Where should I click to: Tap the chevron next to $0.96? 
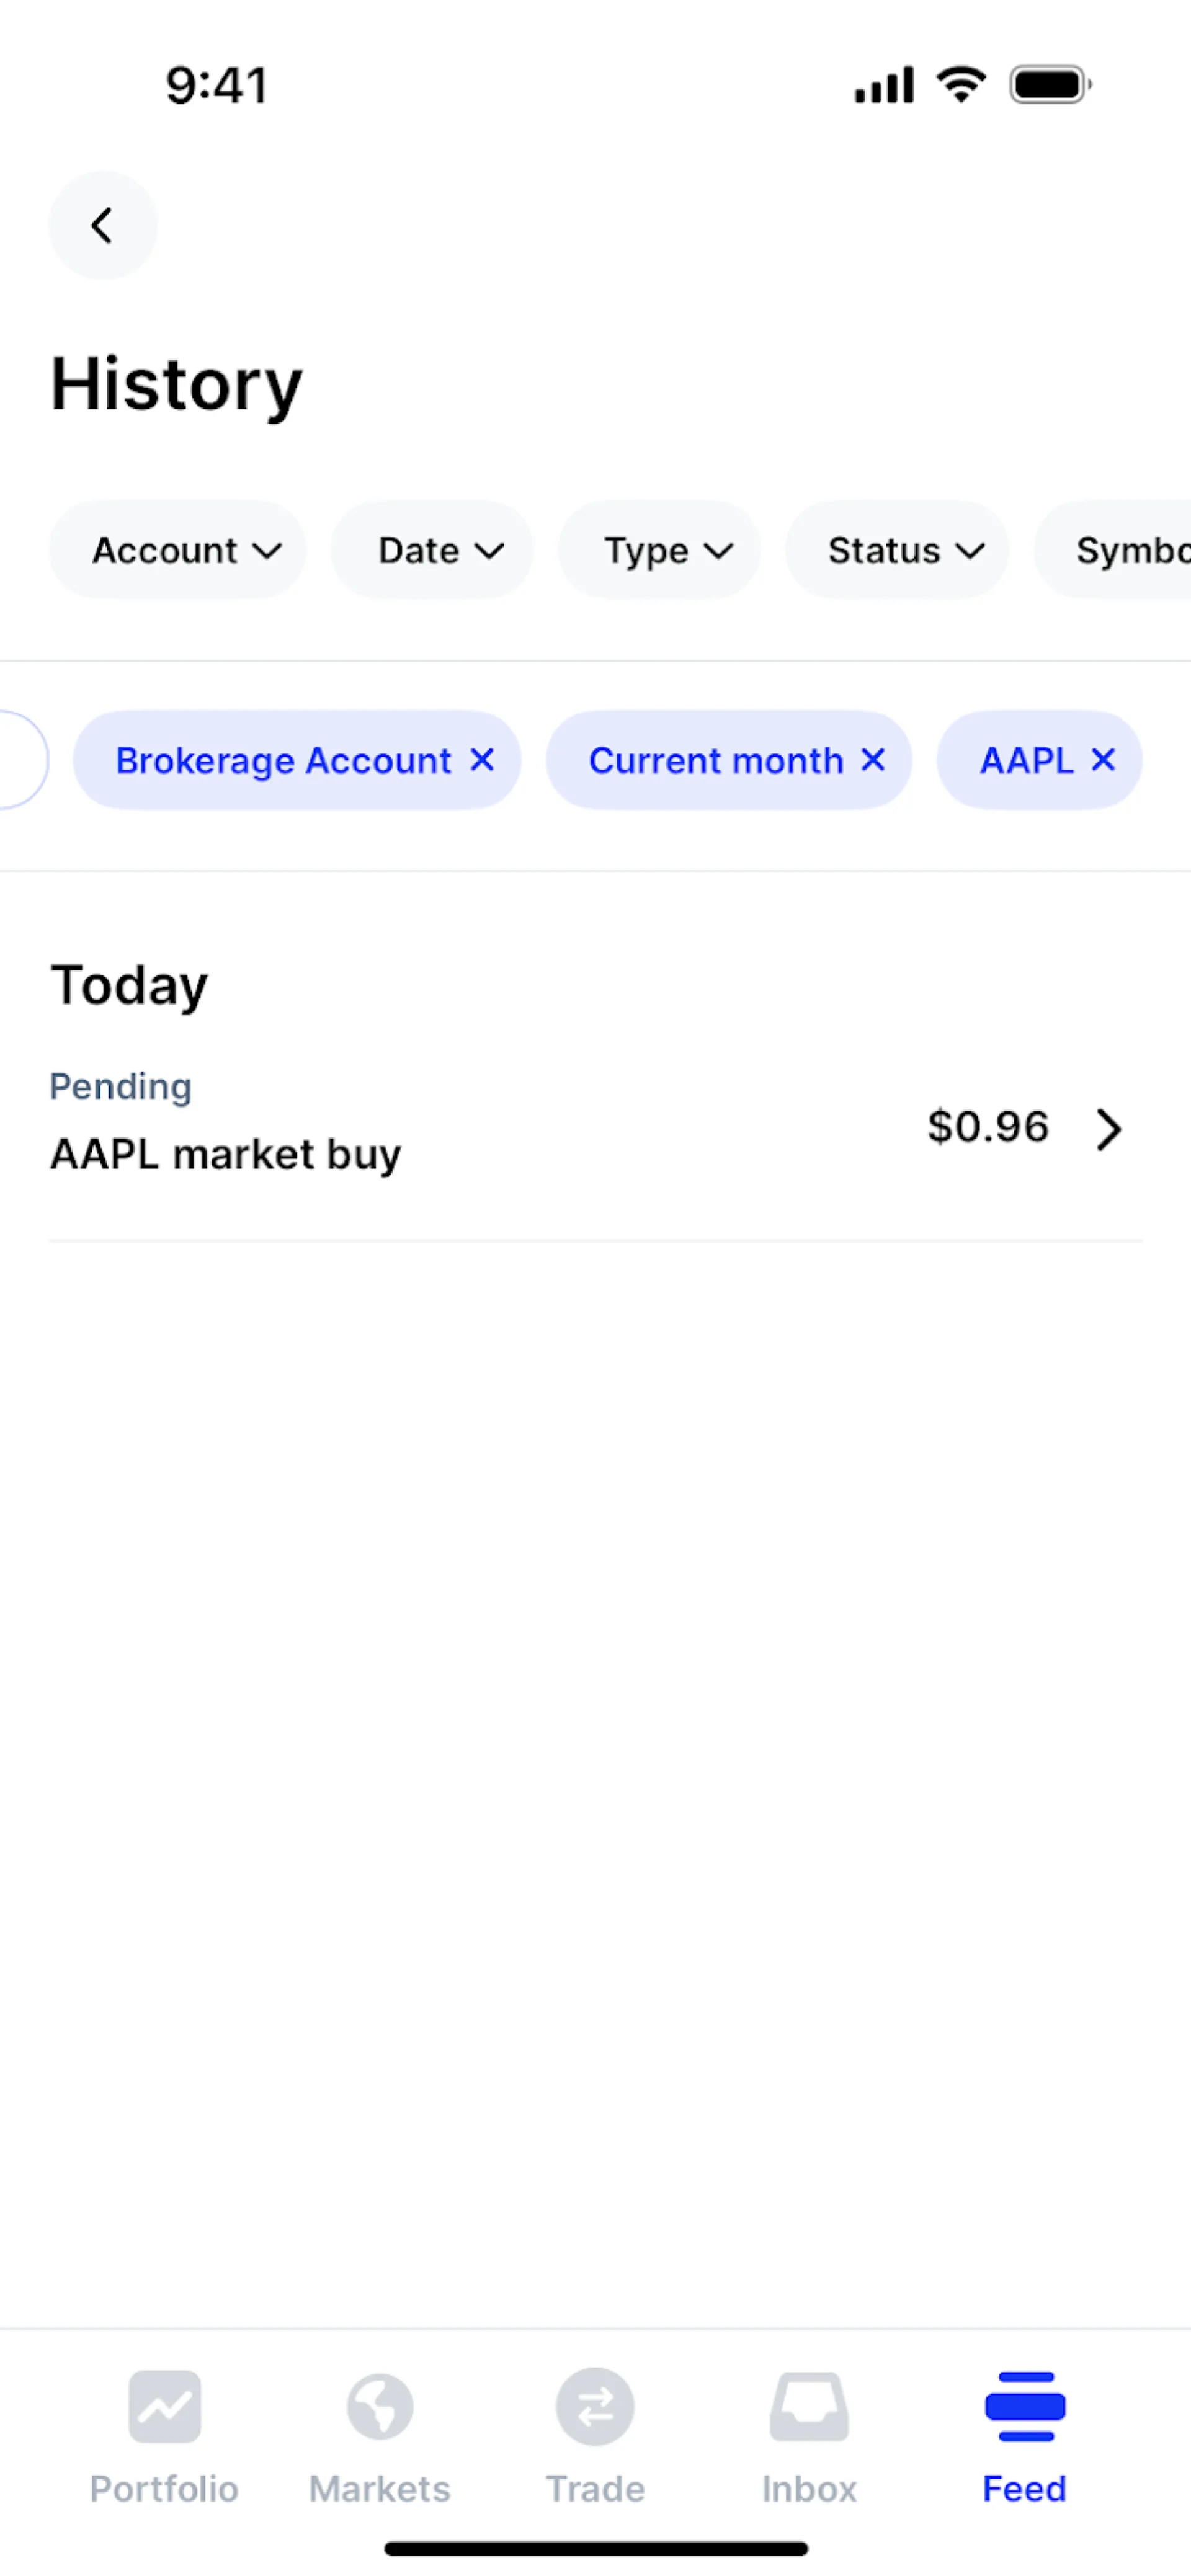pyautogui.click(x=1108, y=1130)
